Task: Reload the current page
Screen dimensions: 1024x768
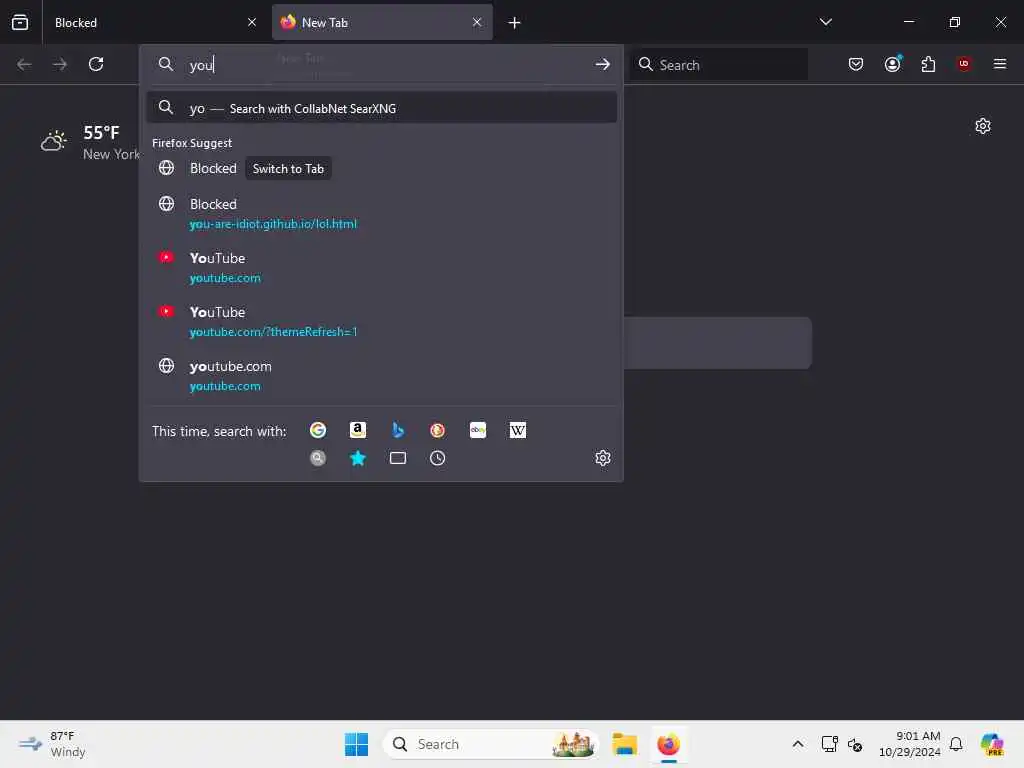Action: [96, 64]
